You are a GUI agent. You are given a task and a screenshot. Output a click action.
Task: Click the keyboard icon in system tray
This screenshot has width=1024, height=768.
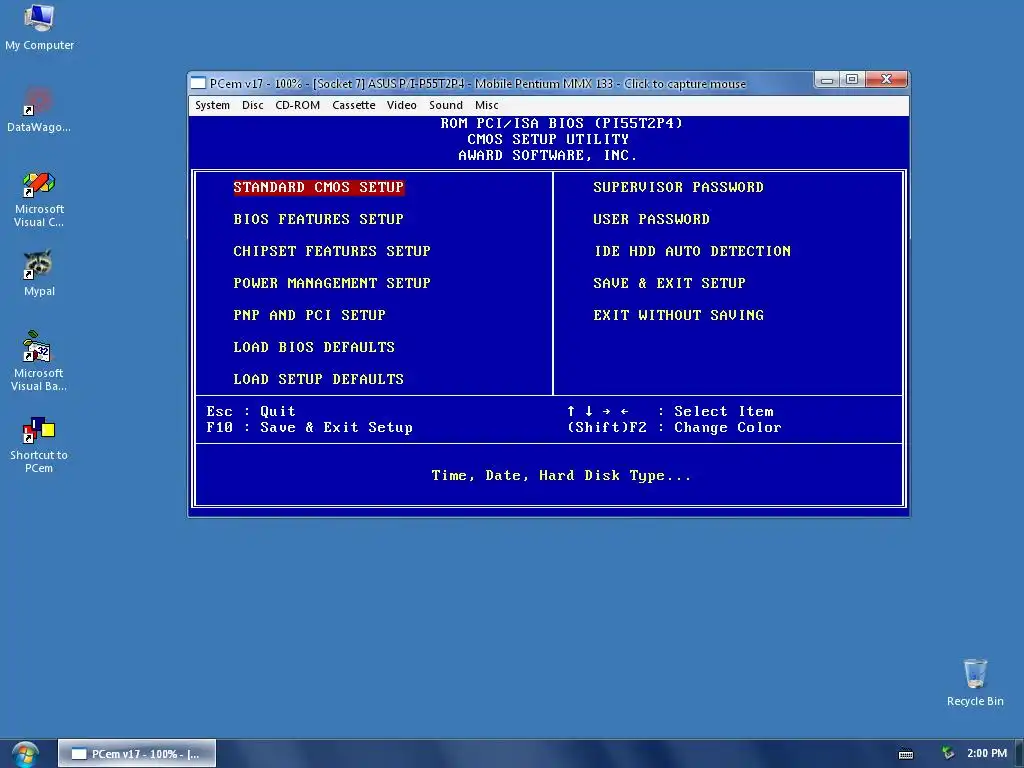[x=906, y=754]
